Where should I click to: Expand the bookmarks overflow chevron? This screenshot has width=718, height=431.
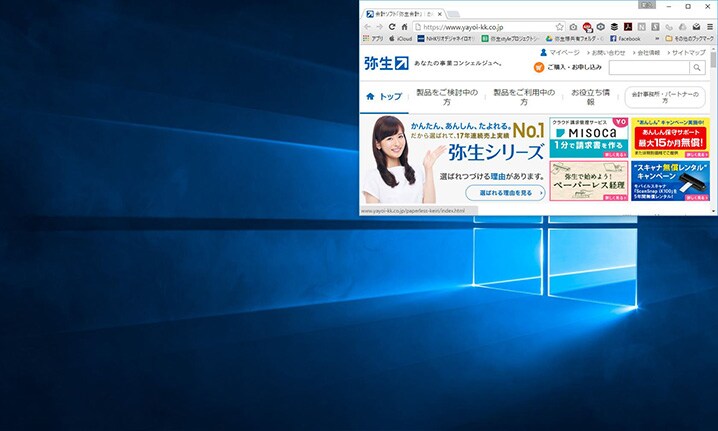[657, 39]
